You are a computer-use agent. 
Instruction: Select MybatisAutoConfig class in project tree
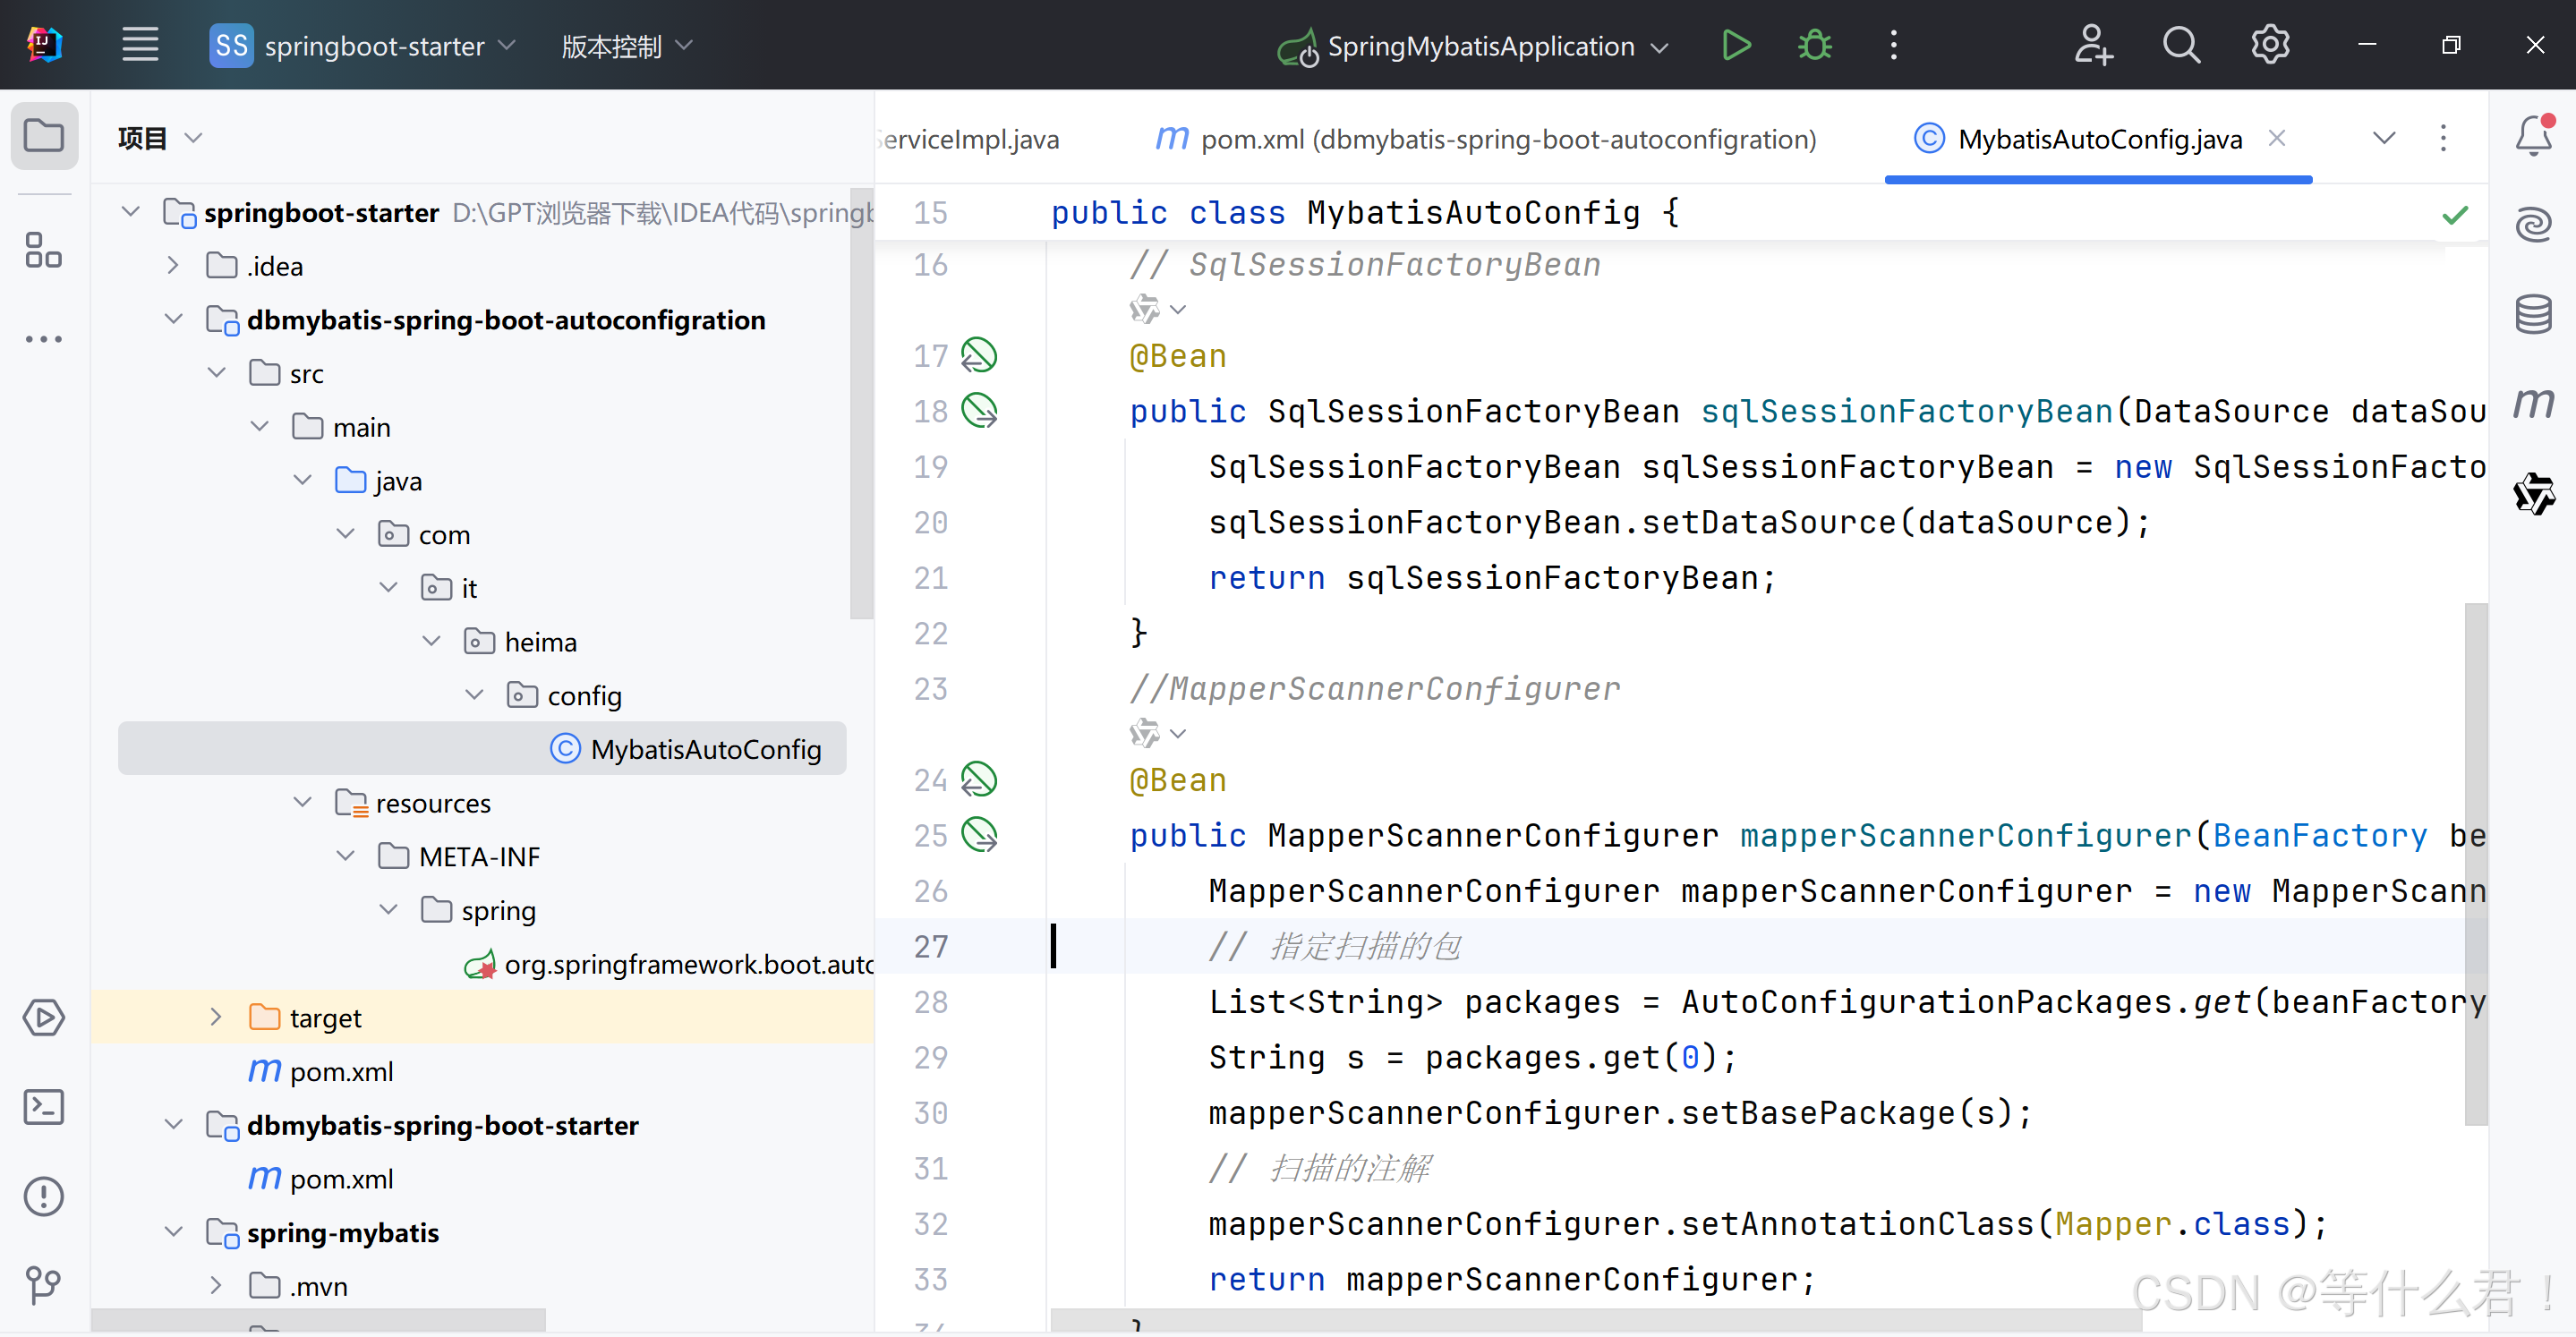click(704, 749)
